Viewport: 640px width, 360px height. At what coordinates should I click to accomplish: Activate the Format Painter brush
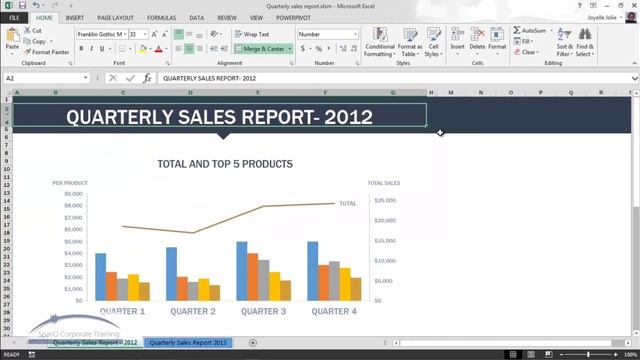tap(27, 52)
